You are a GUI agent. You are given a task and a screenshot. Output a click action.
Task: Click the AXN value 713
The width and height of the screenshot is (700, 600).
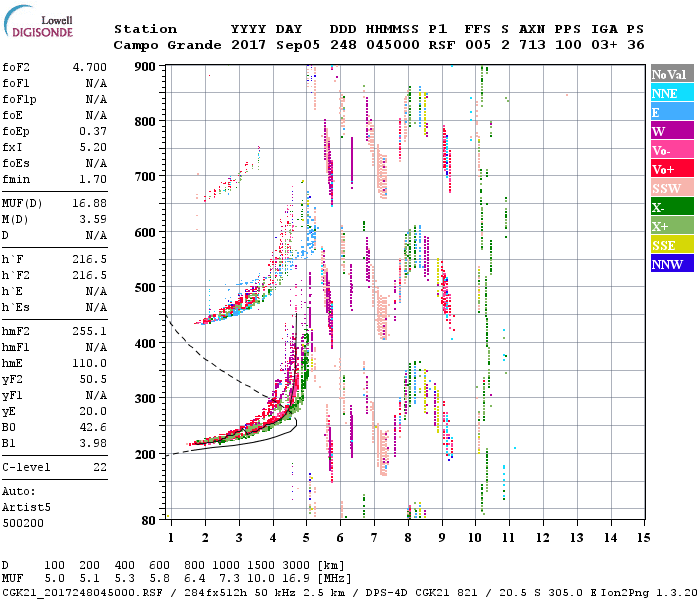[532, 45]
